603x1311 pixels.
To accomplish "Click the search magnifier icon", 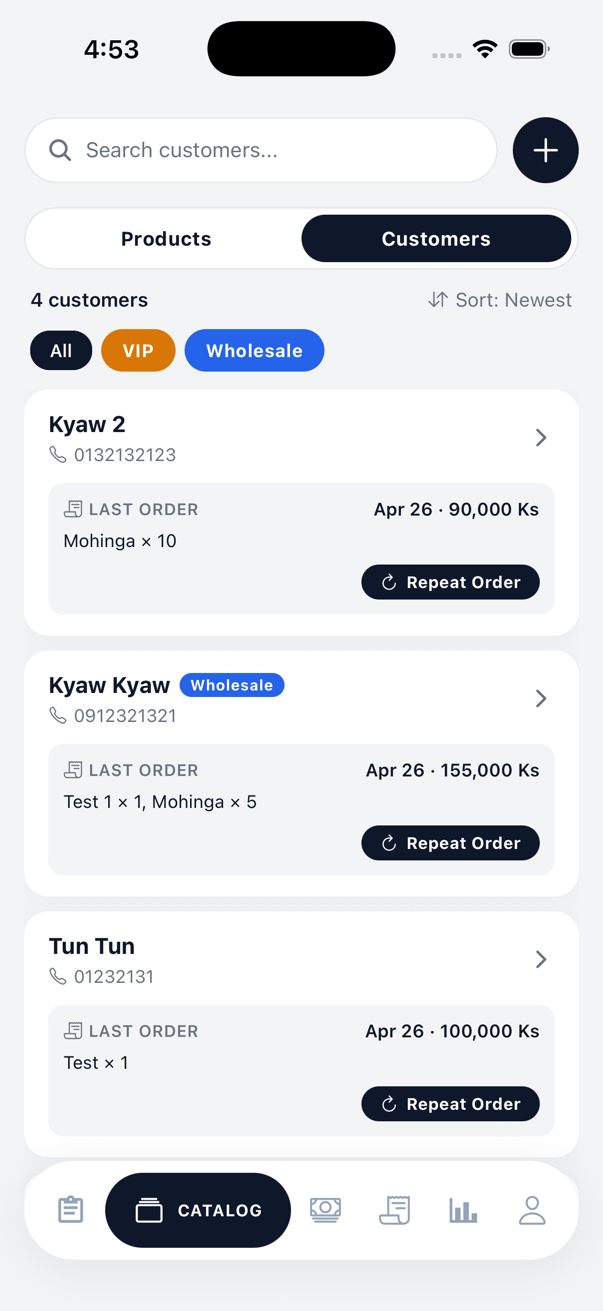I will tap(60, 149).
